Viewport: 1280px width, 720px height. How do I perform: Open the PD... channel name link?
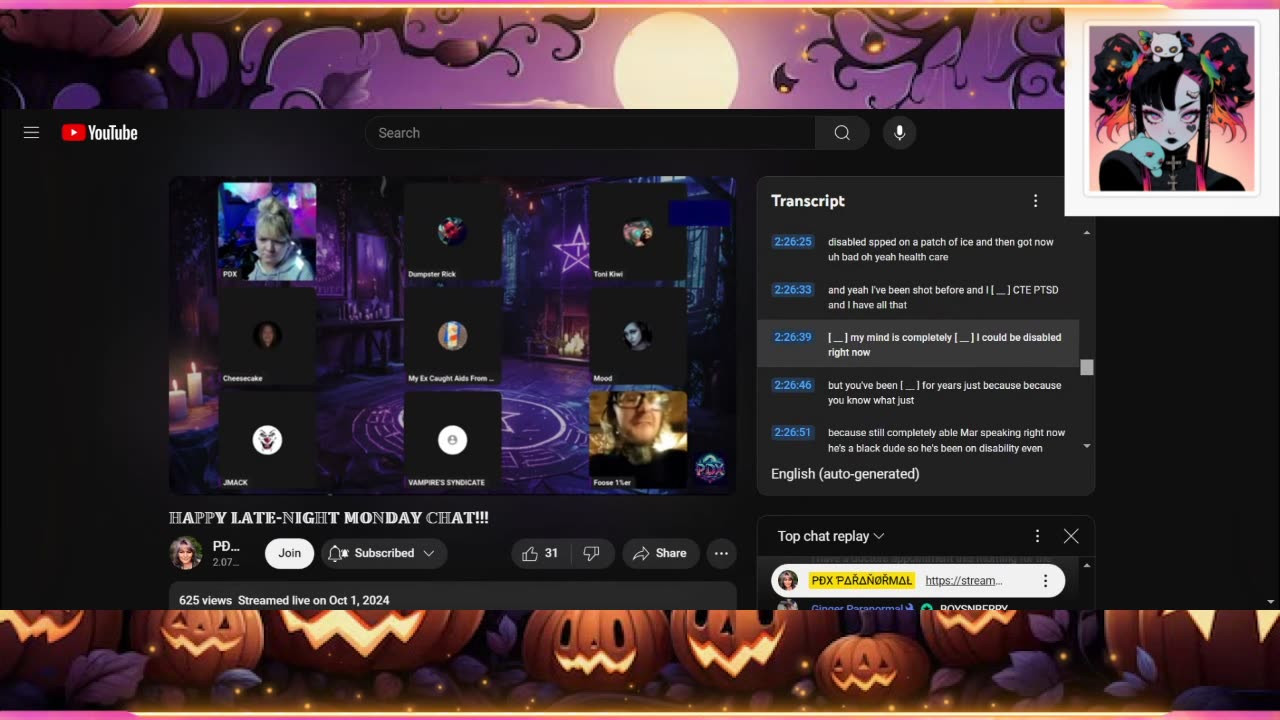226,546
